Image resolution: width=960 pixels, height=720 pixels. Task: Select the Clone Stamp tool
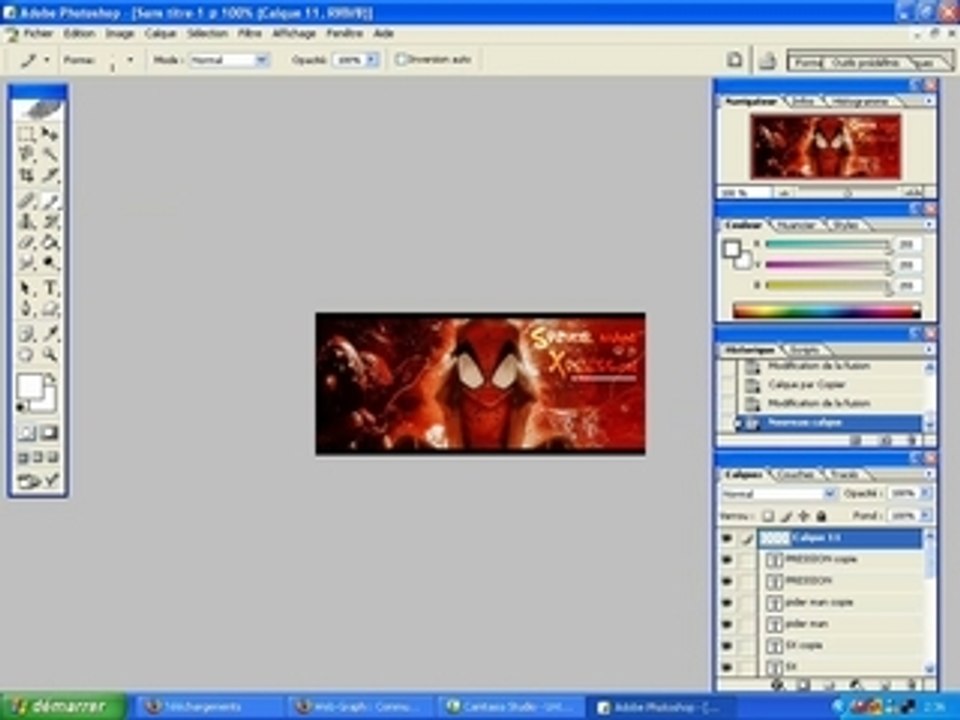coord(26,222)
